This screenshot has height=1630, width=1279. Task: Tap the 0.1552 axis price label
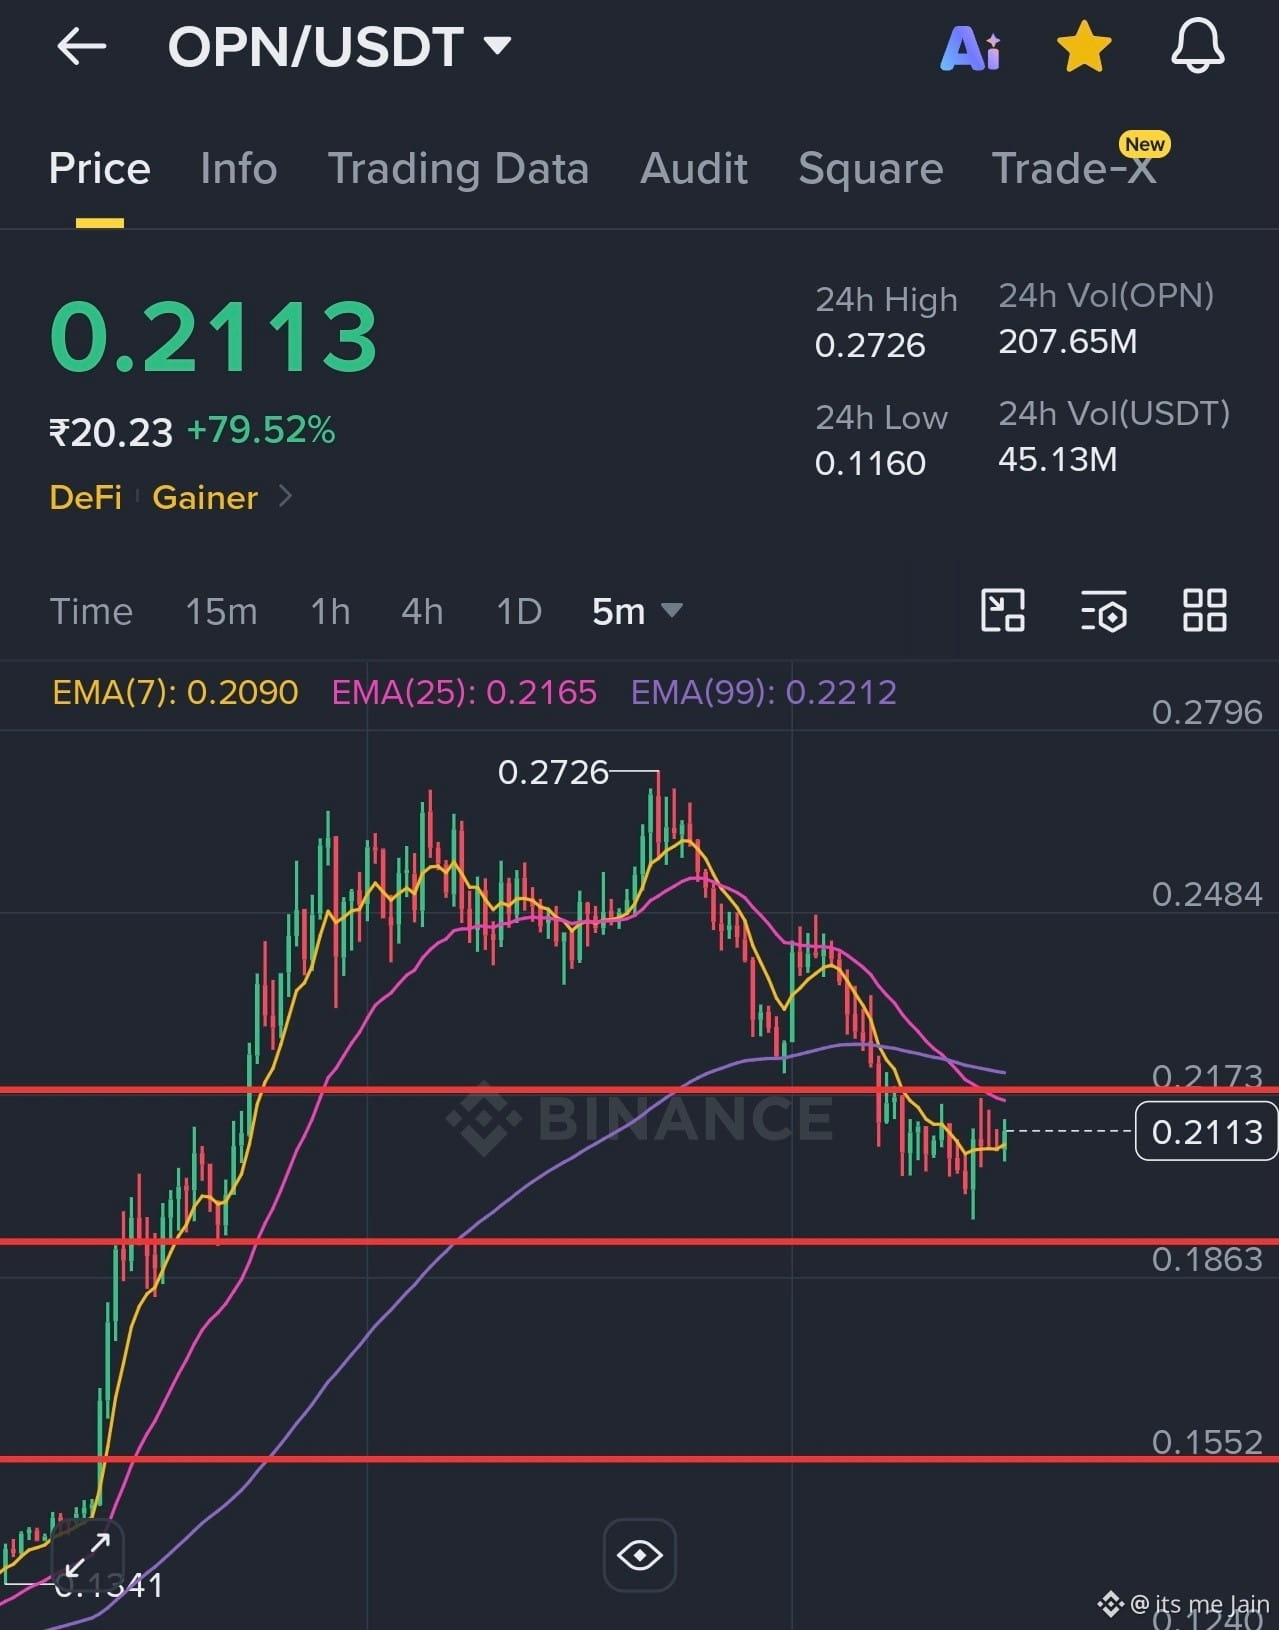tap(1207, 1441)
